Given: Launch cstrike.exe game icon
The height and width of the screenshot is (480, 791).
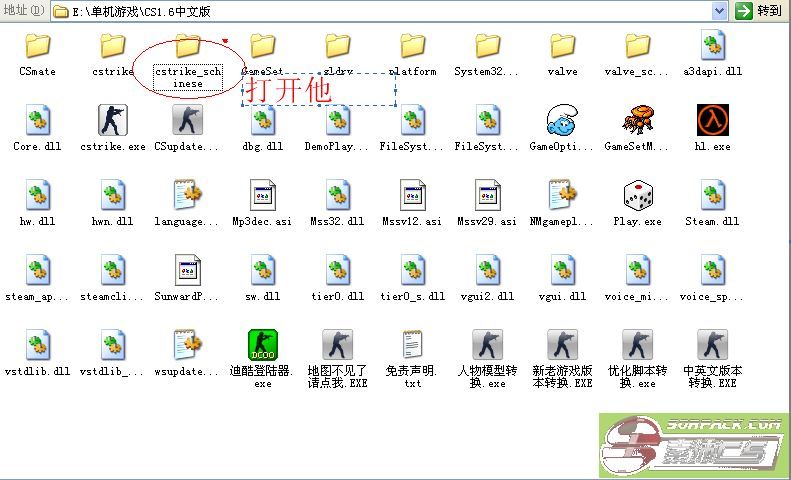Looking at the screenshot, I should tap(112, 120).
